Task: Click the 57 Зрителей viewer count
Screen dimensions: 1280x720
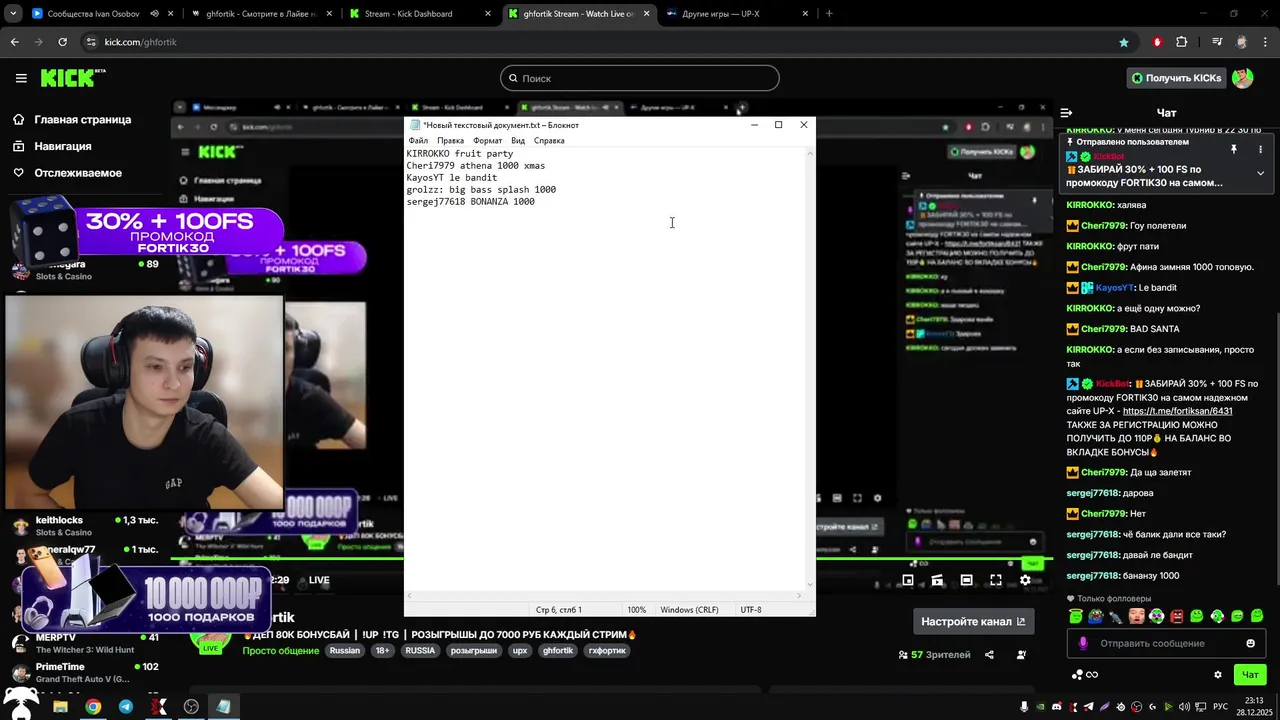Action: tap(934, 655)
